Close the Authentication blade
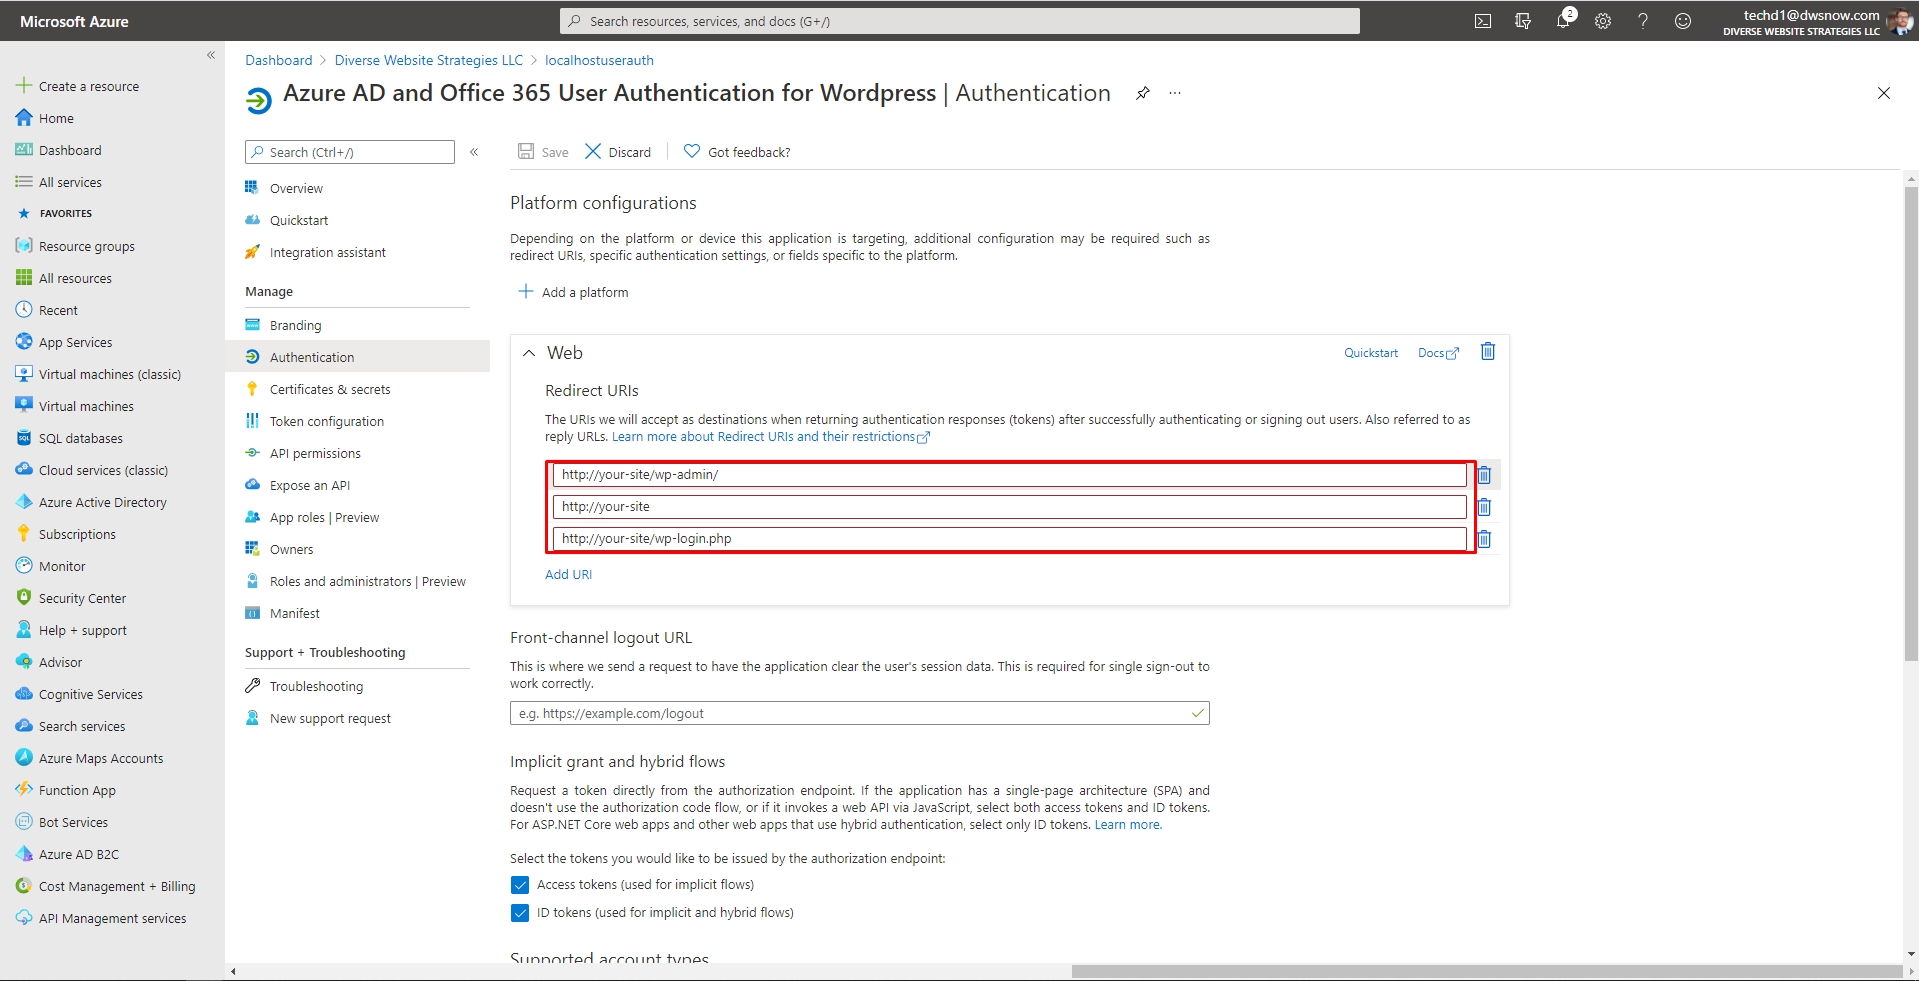The height and width of the screenshot is (981, 1919). pyautogui.click(x=1884, y=93)
